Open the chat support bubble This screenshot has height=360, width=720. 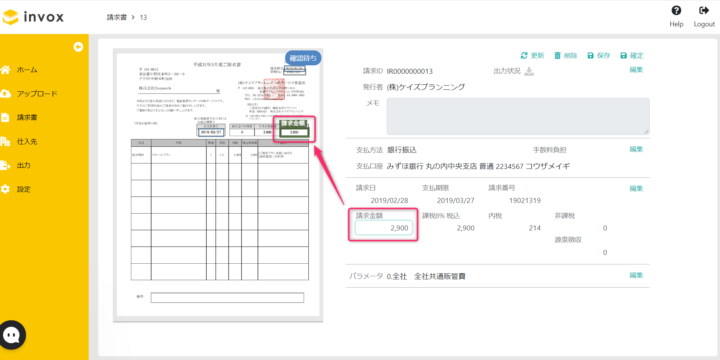coord(12,335)
